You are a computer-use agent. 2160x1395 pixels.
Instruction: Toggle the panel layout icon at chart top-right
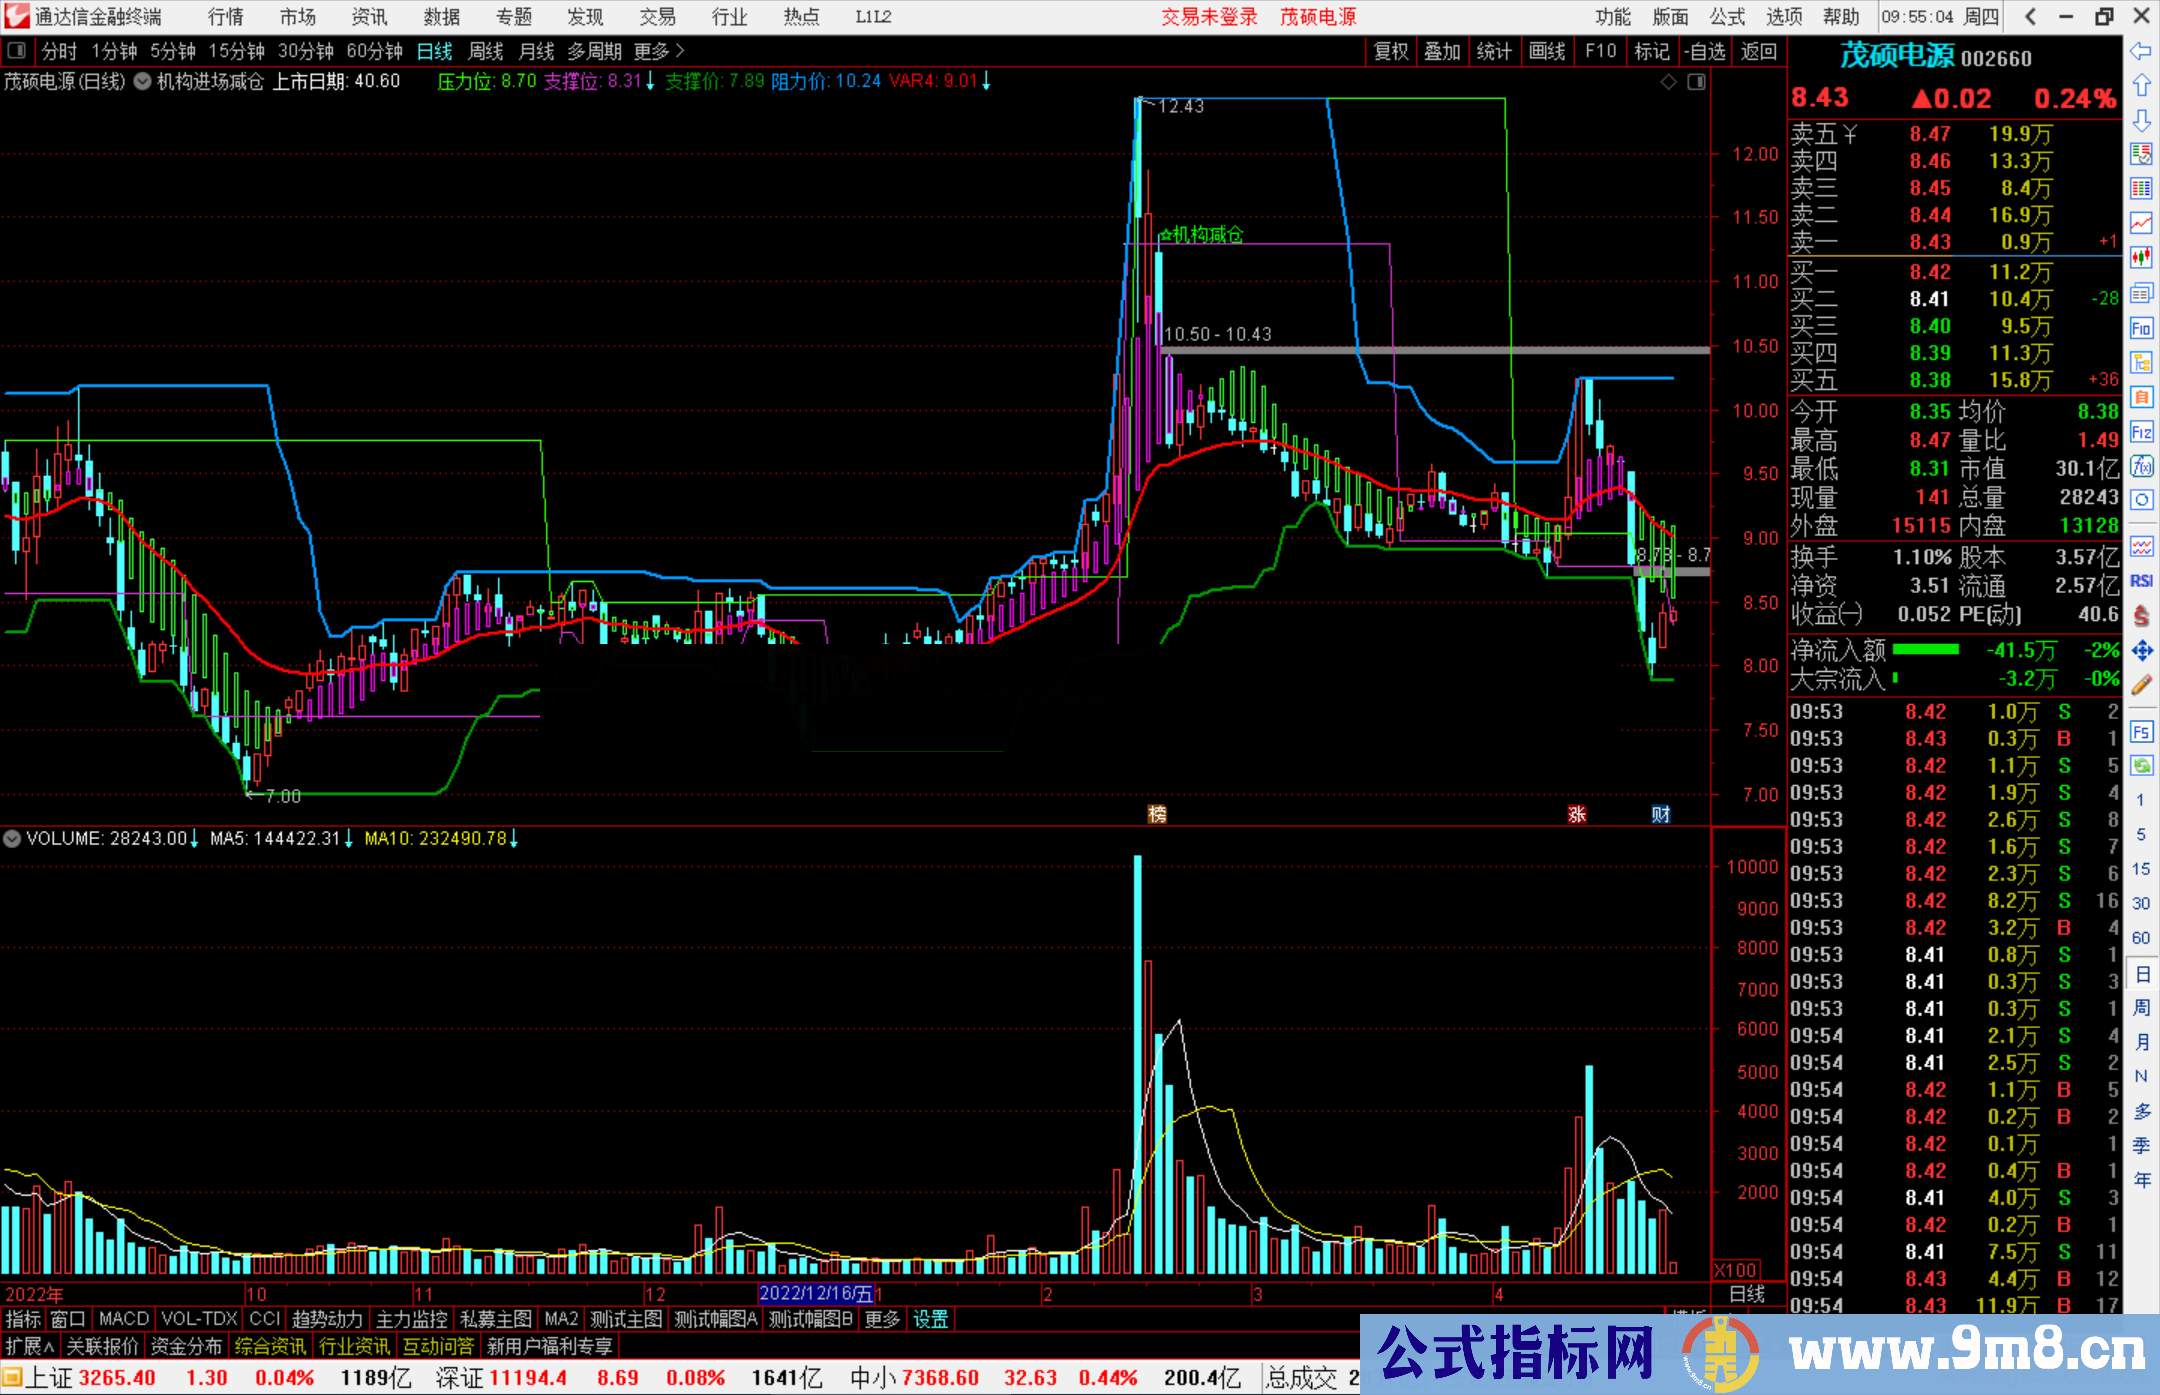[x=1696, y=82]
